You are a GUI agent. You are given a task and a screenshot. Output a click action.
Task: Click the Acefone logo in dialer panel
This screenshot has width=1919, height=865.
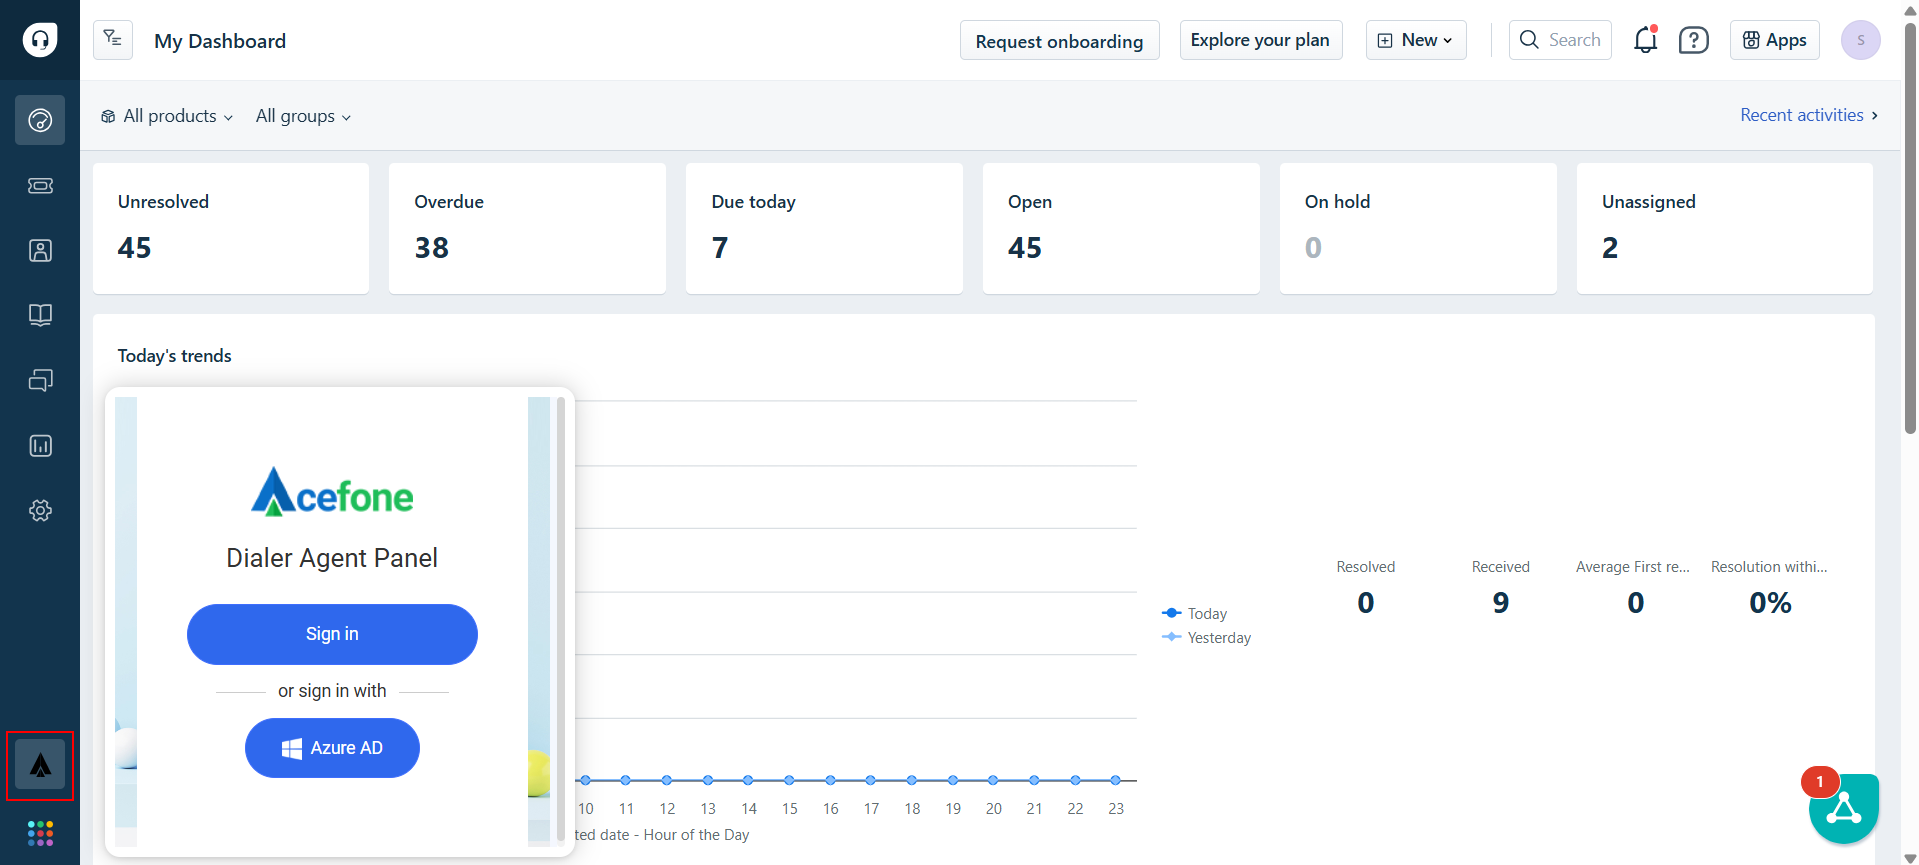(332, 492)
